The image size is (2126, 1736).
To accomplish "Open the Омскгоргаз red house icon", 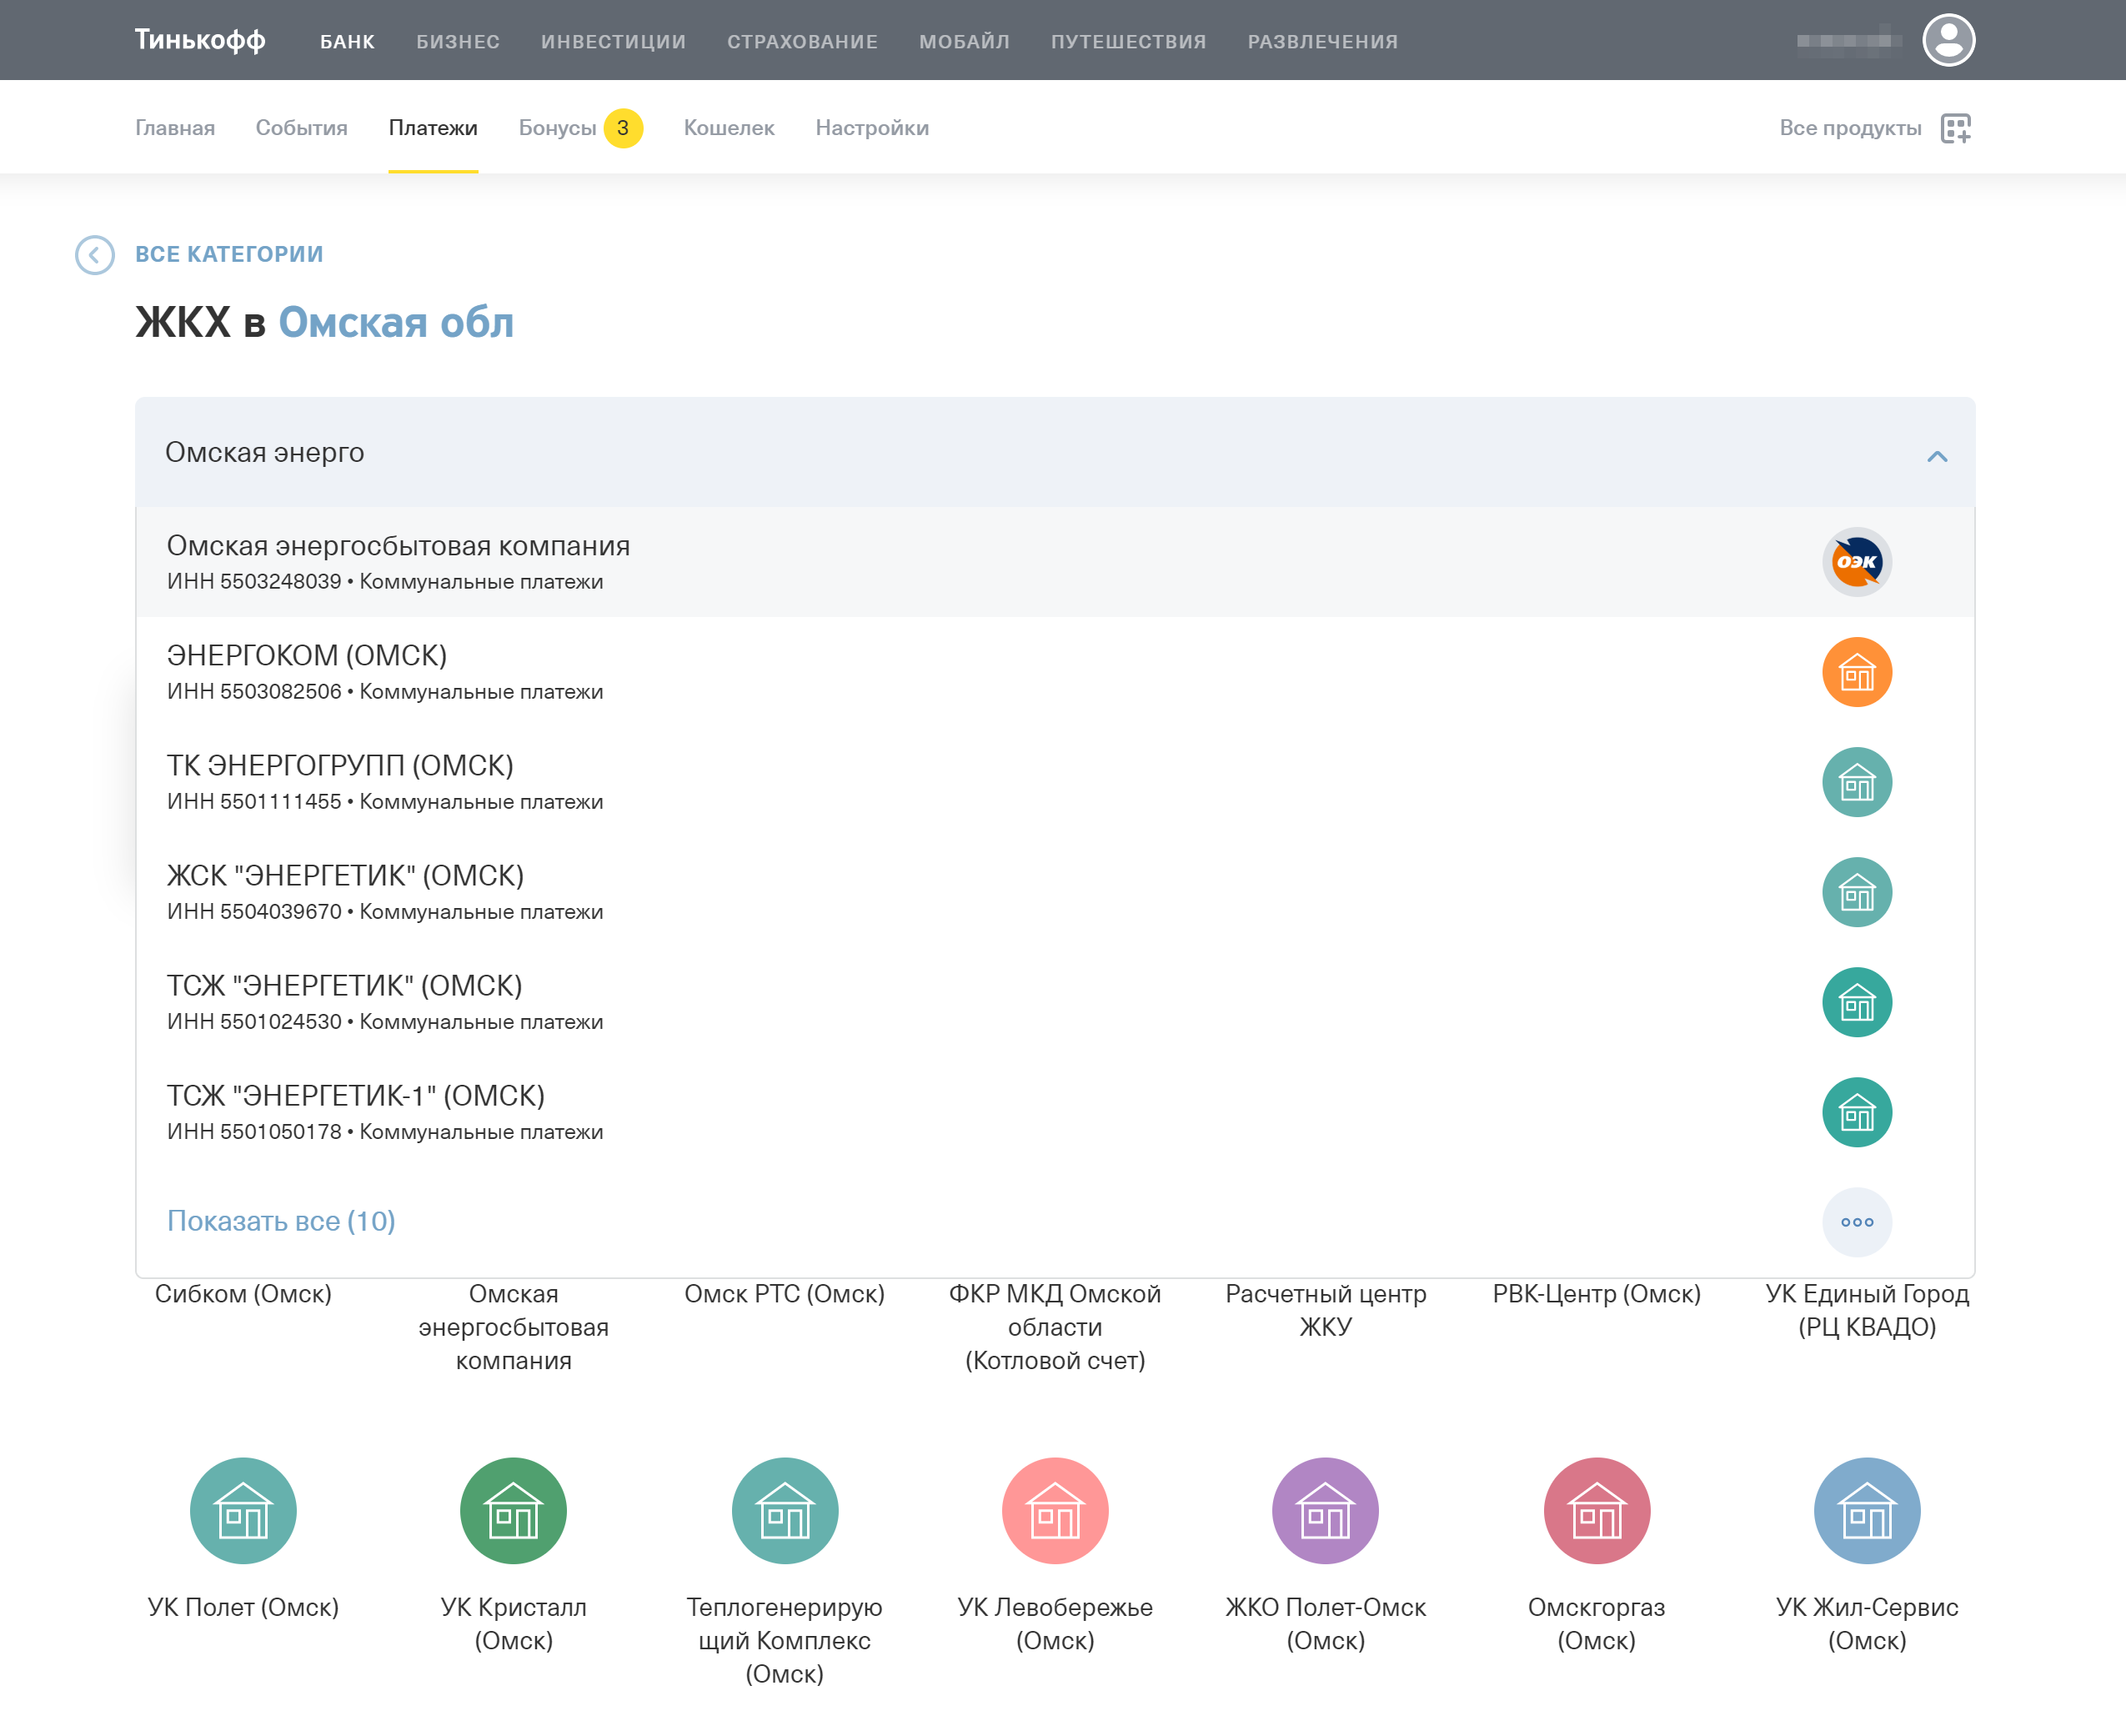I will (x=1597, y=1511).
